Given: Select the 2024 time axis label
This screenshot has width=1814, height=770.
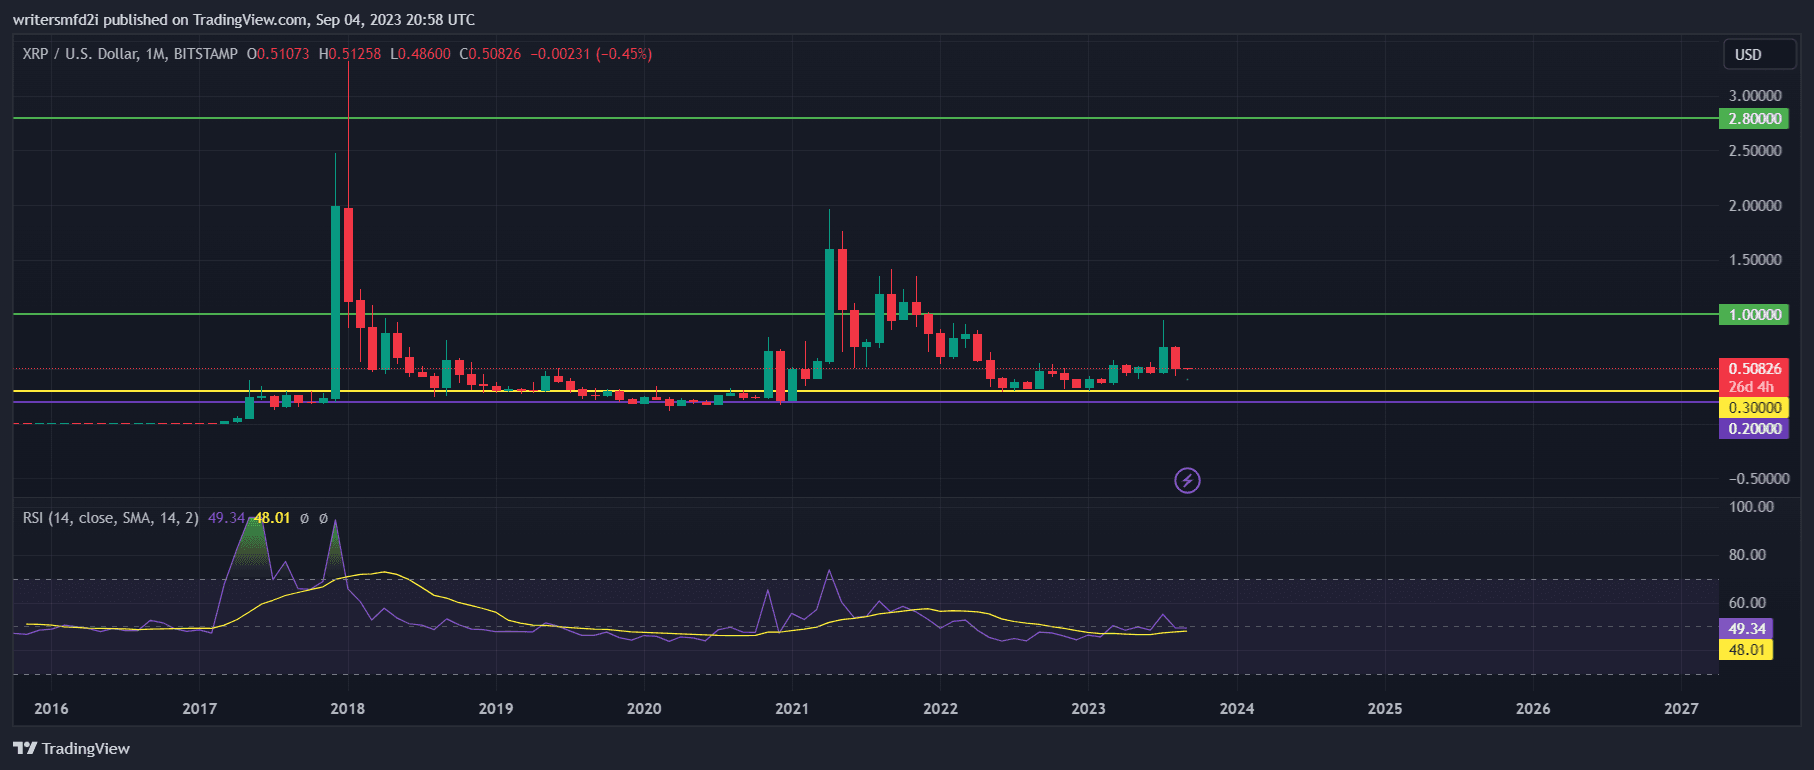Looking at the screenshot, I should (1236, 709).
